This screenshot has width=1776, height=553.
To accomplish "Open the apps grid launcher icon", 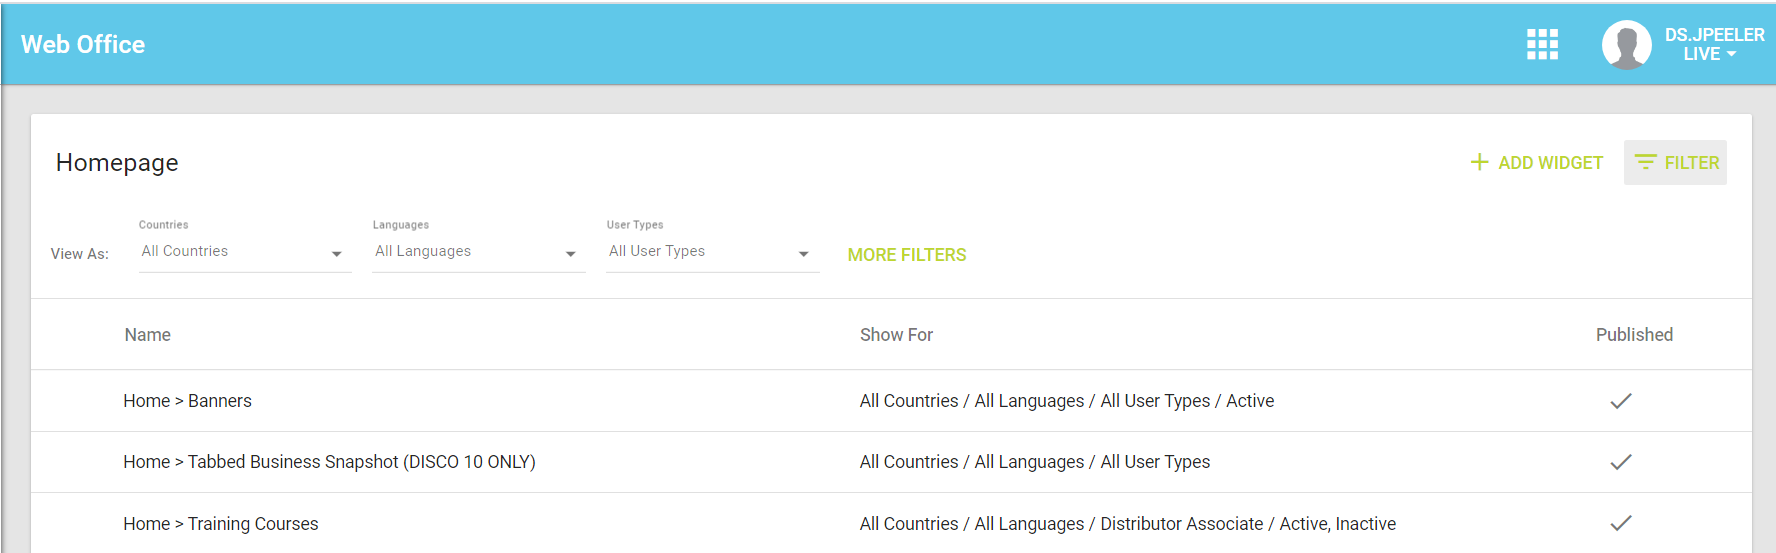I will (1542, 44).
